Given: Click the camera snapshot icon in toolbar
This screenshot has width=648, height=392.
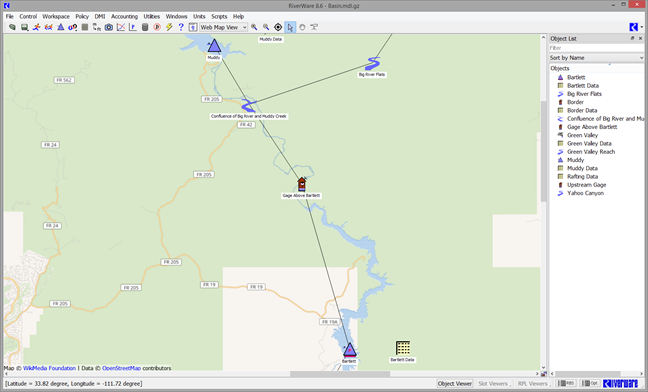Looking at the screenshot, I should (x=109, y=27).
